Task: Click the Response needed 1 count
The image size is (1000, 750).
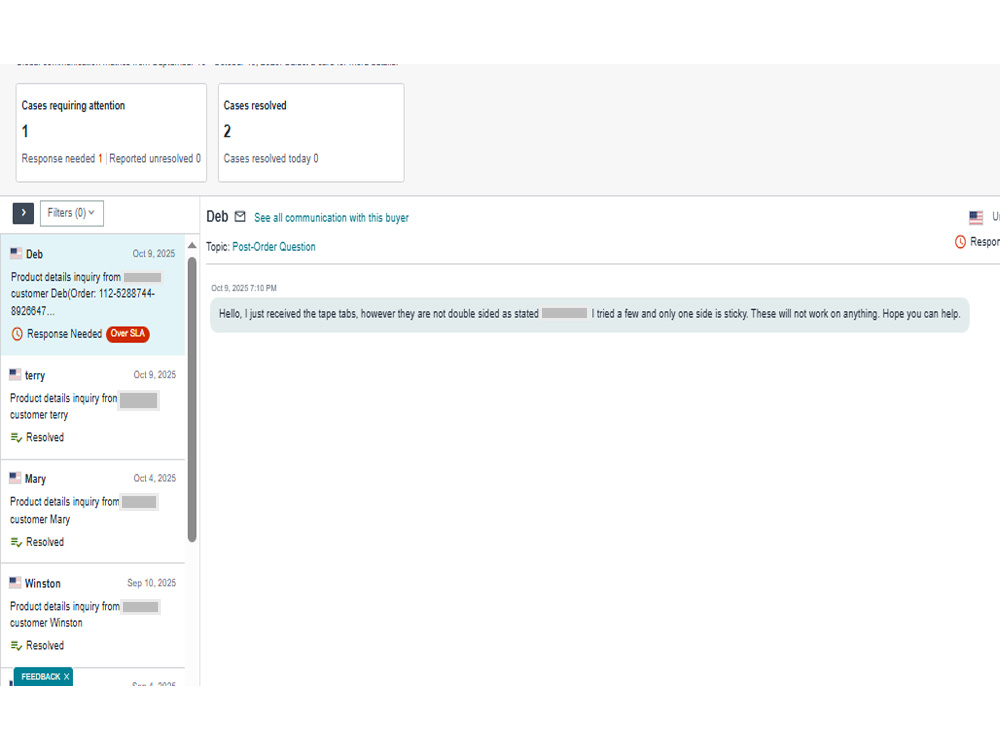Action: 62,158
